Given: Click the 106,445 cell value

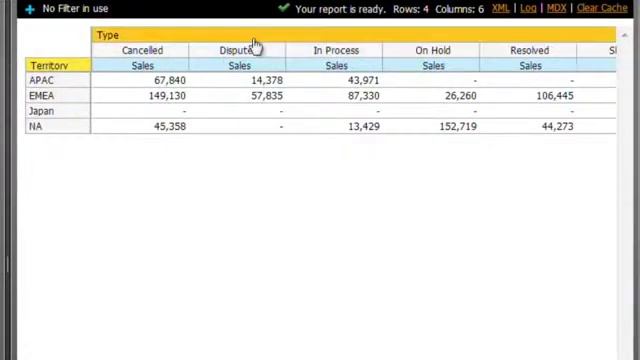Looking at the screenshot, I should click(x=555, y=96).
